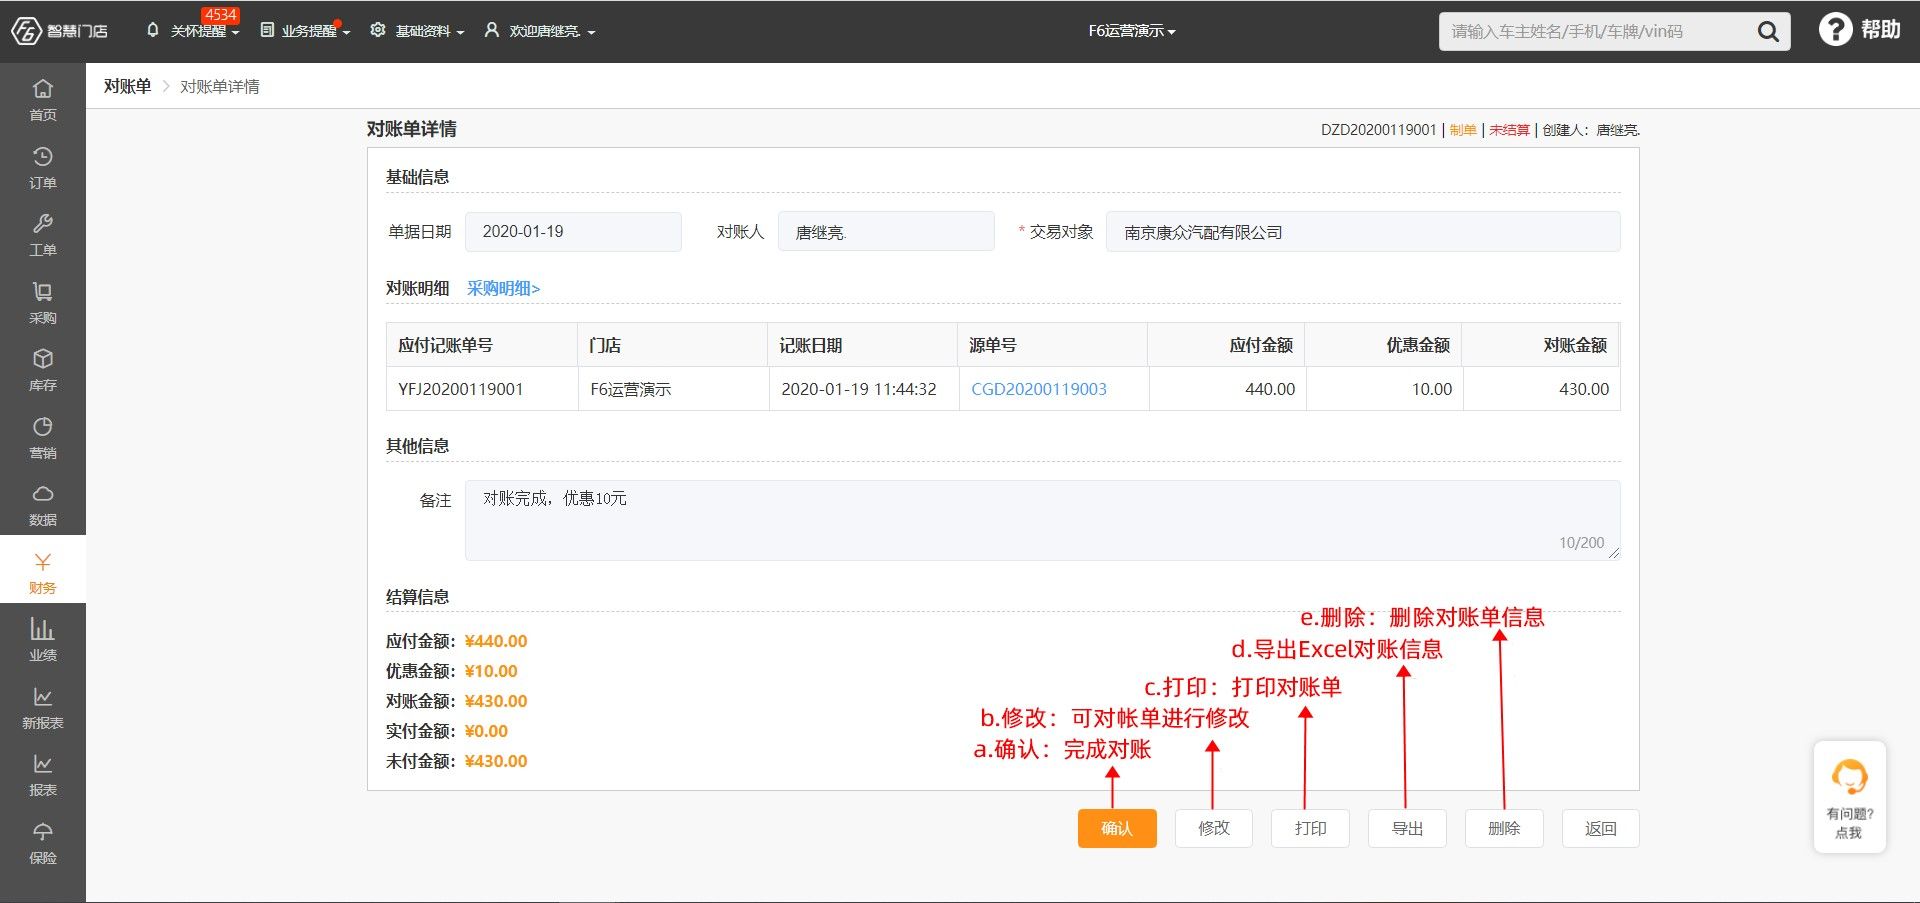Click the search magnifier icon
This screenshot has height=903, width=1920.
click(x=1768, y=32)
